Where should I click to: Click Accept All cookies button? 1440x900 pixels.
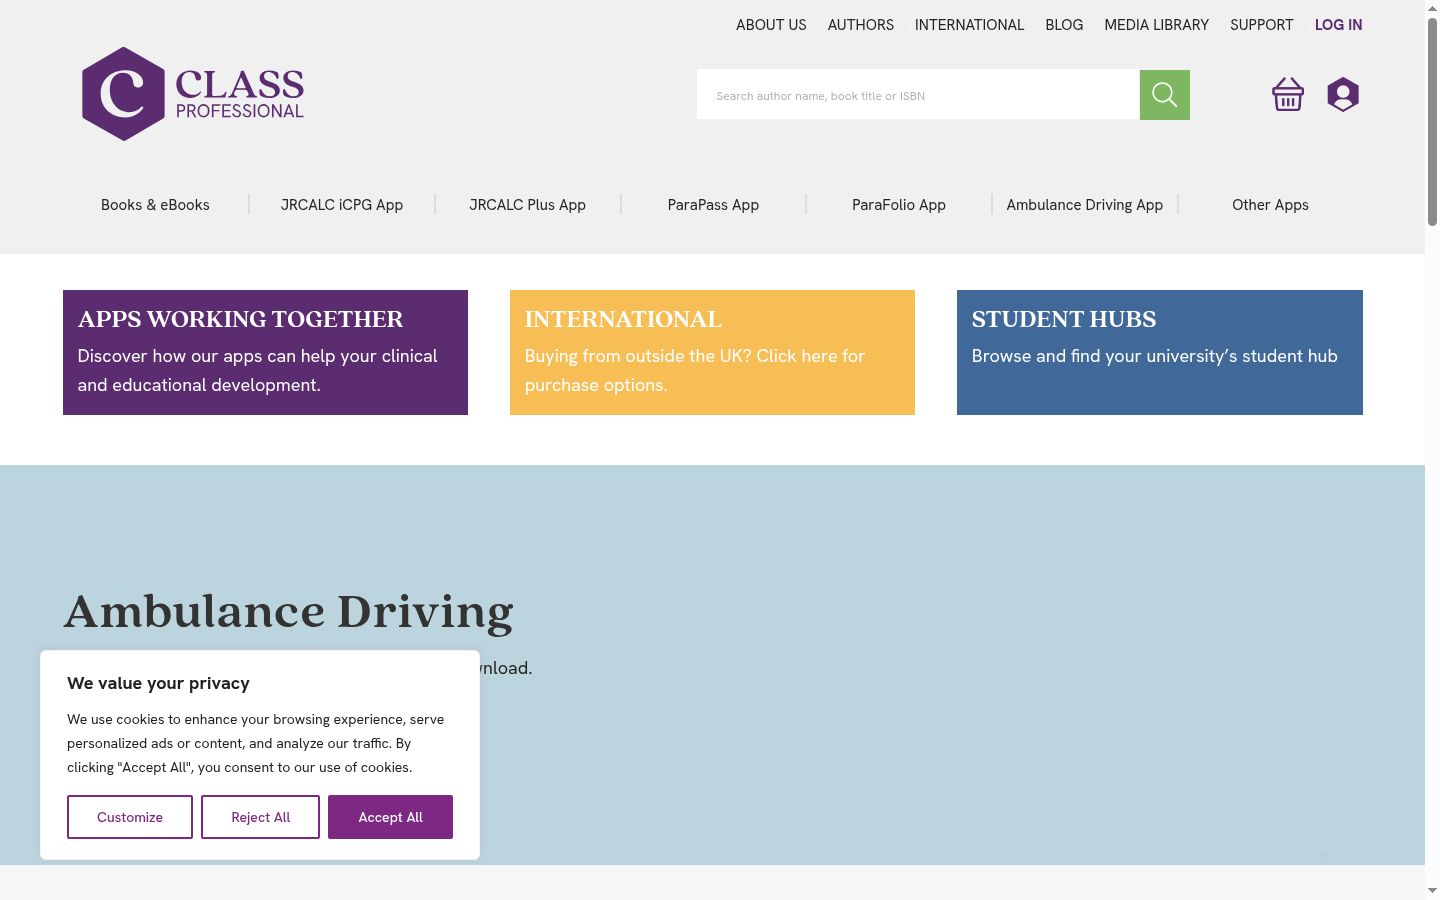[390, 817]
